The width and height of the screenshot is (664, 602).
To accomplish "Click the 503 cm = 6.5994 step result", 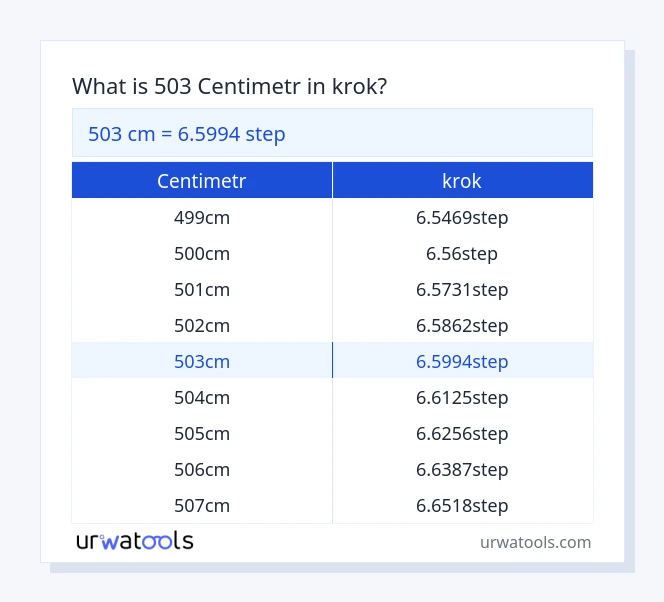I will (x=187, y=133).
